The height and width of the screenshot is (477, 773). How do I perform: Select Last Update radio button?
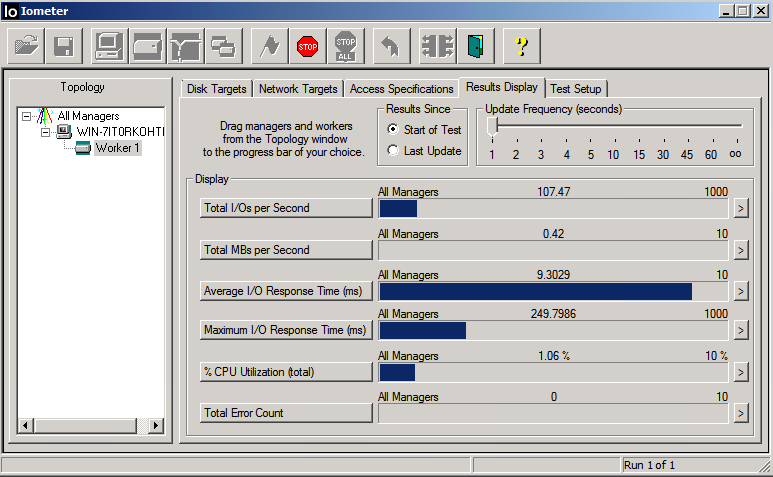point(393,150)
